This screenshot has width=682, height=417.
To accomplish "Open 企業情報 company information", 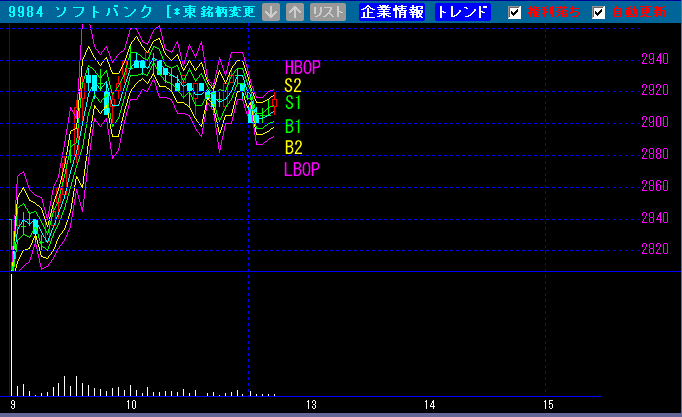I will [x=392, y=12].
